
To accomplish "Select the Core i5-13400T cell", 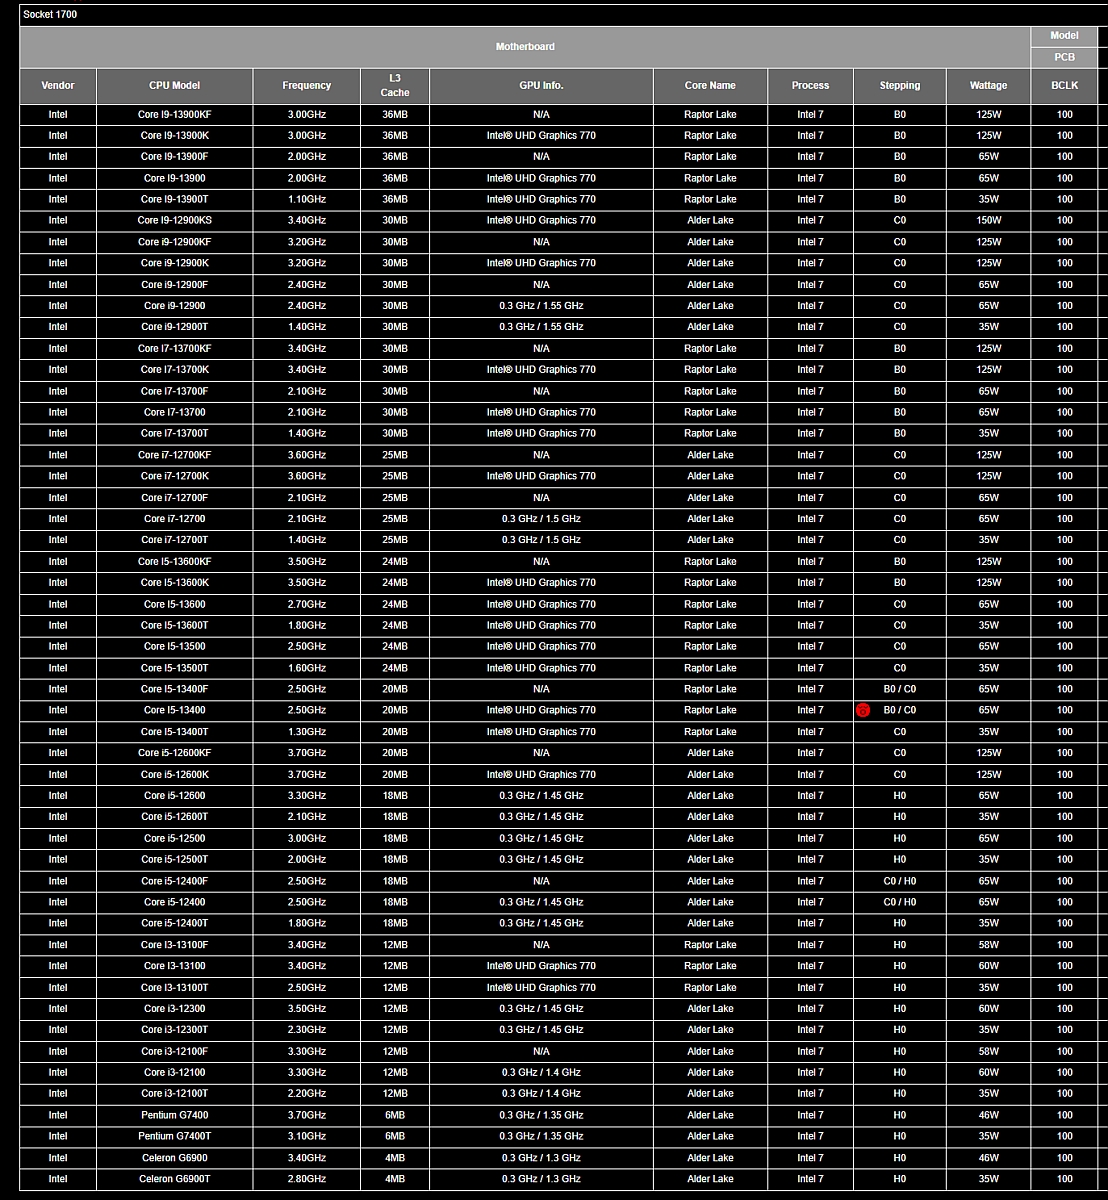I will coord(175,732).
